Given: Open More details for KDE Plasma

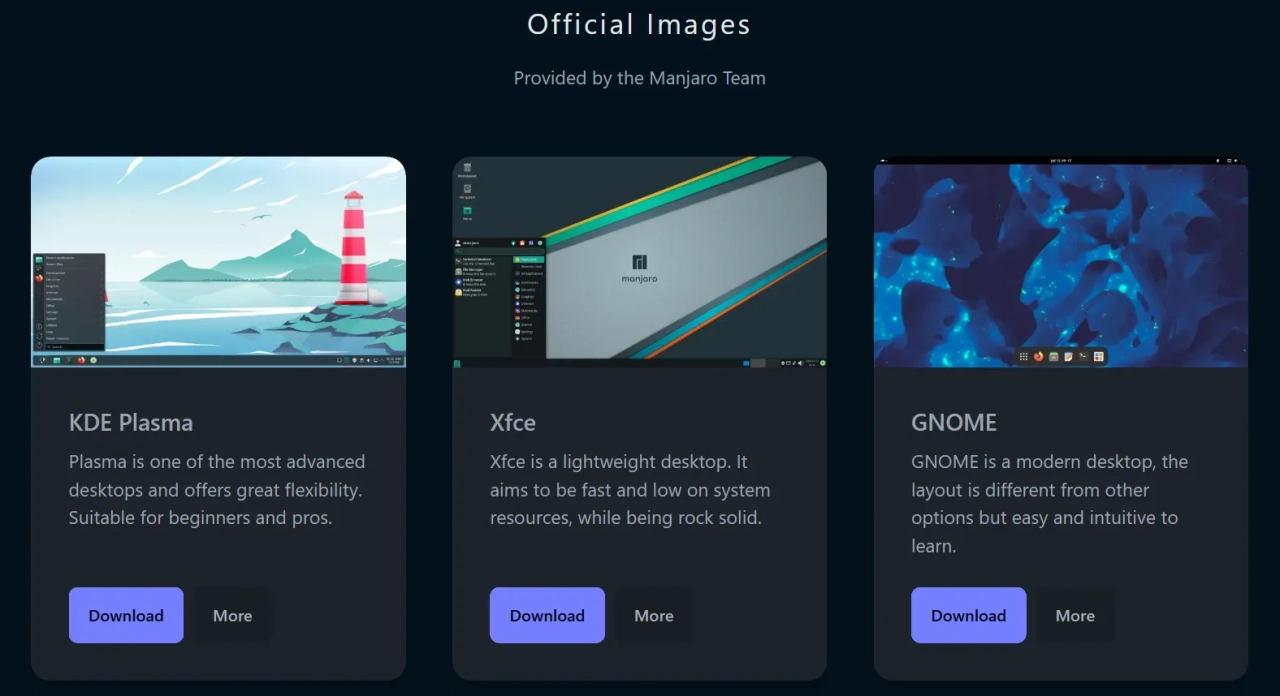Looking at the screenshot, I should pos(232,616).
